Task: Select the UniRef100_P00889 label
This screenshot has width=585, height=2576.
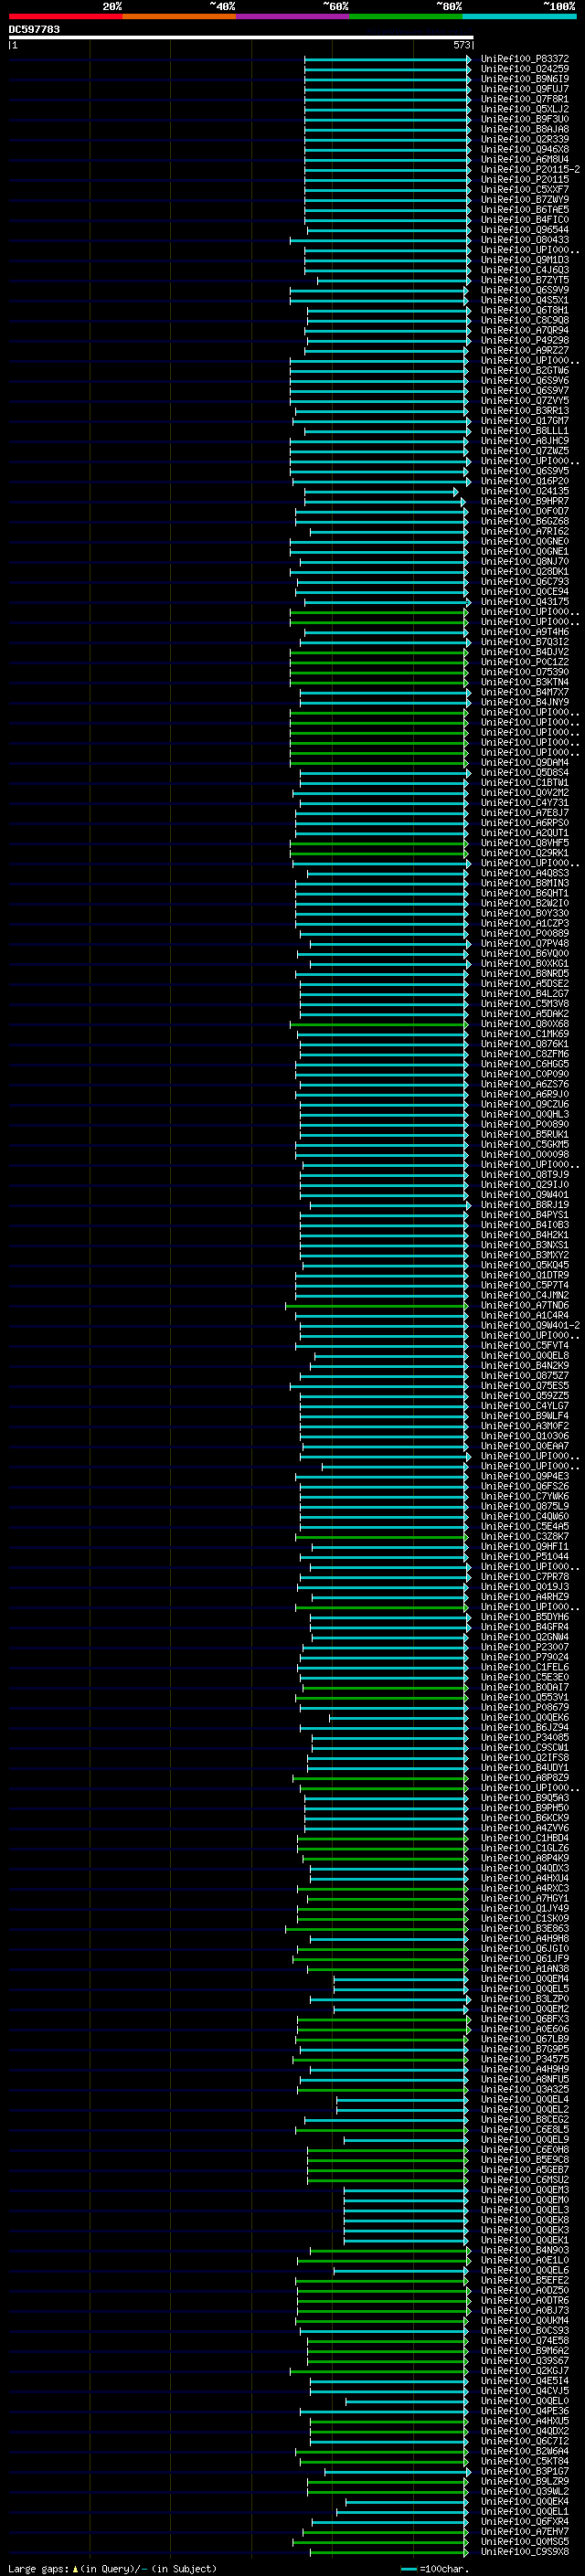Action: point(525,934)
